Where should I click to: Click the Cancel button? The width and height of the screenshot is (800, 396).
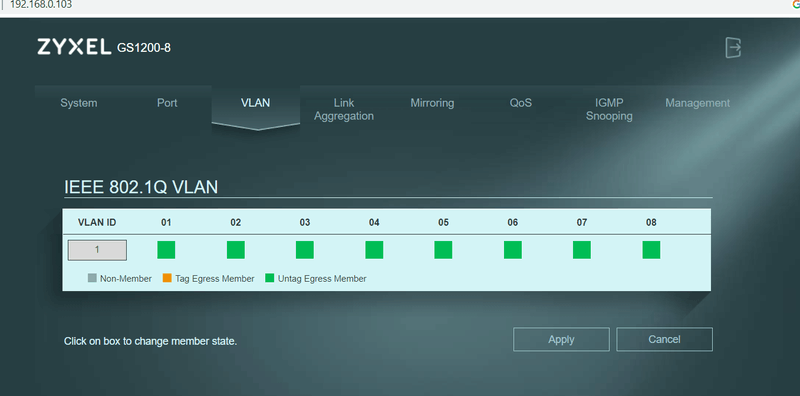pyautogui.click(x=664, y=339)
